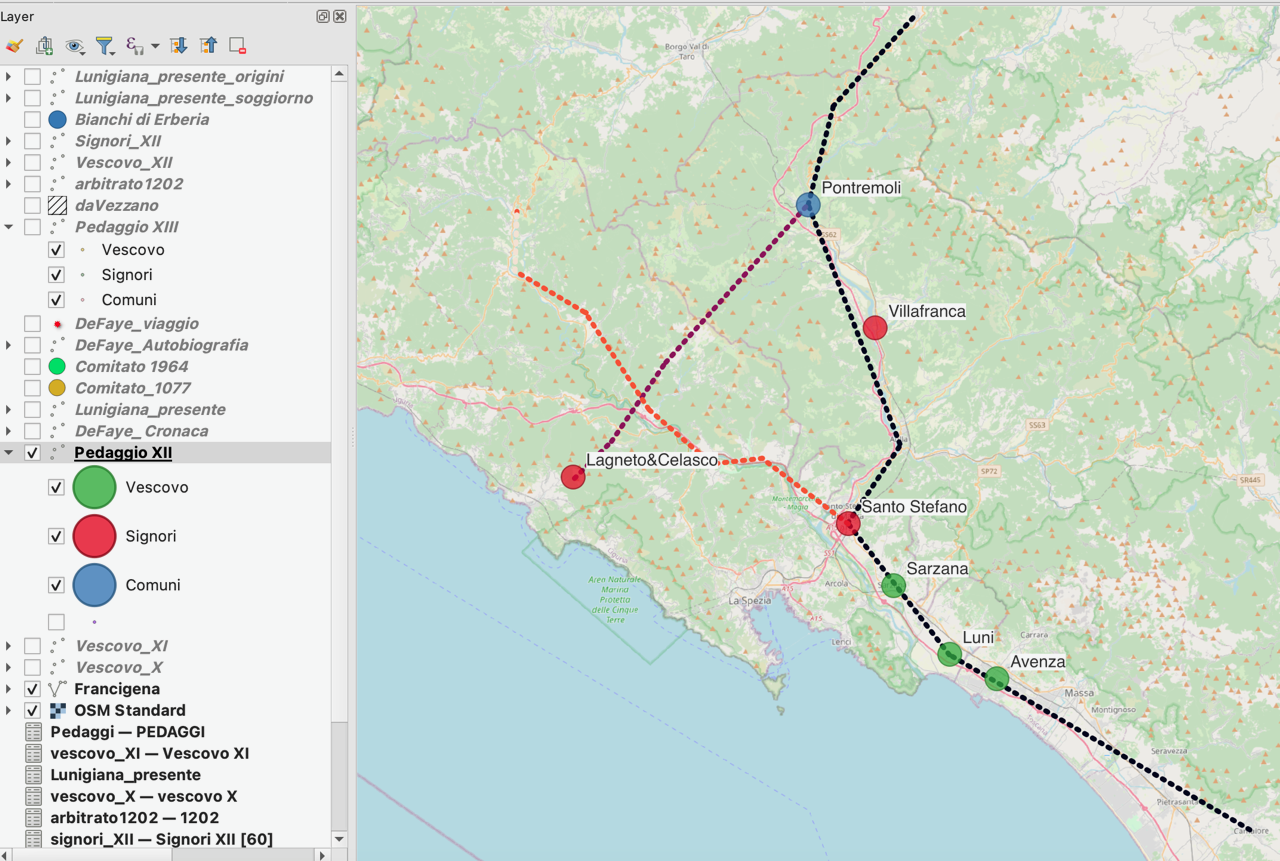
Task: Float the Layer panel with undock icon
Action: click(323, 17)
